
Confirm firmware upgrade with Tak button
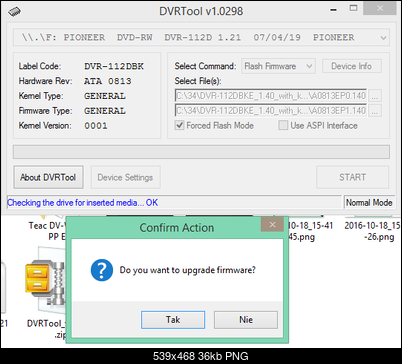pos(173,320)
